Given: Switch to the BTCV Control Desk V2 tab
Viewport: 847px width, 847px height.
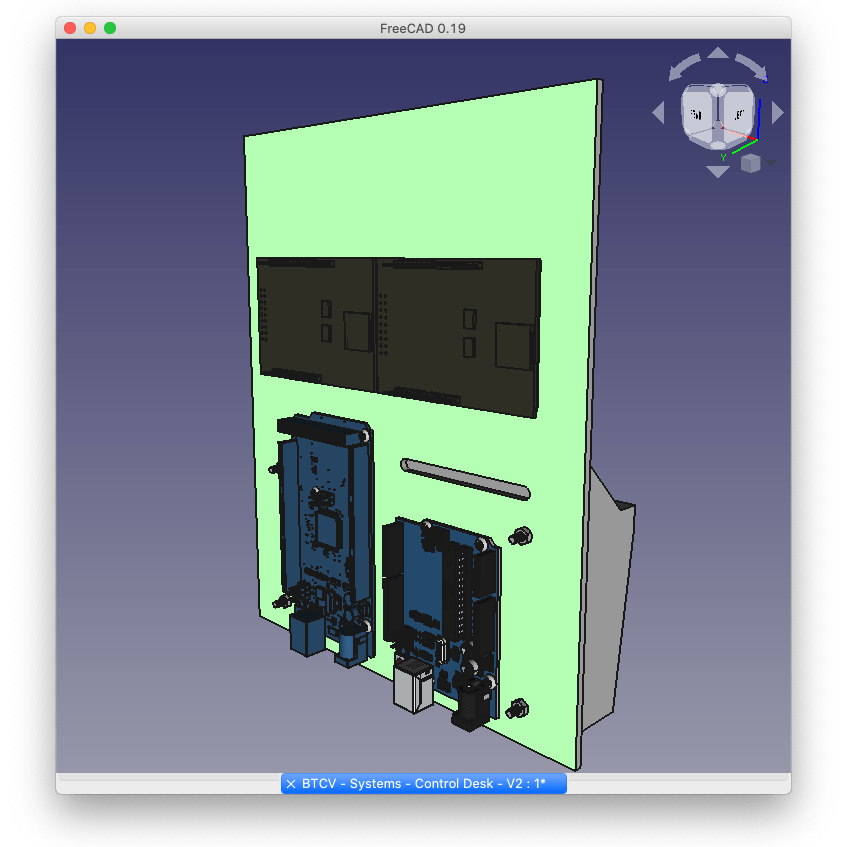Looking at the screenshot, I should pos(430,784).
